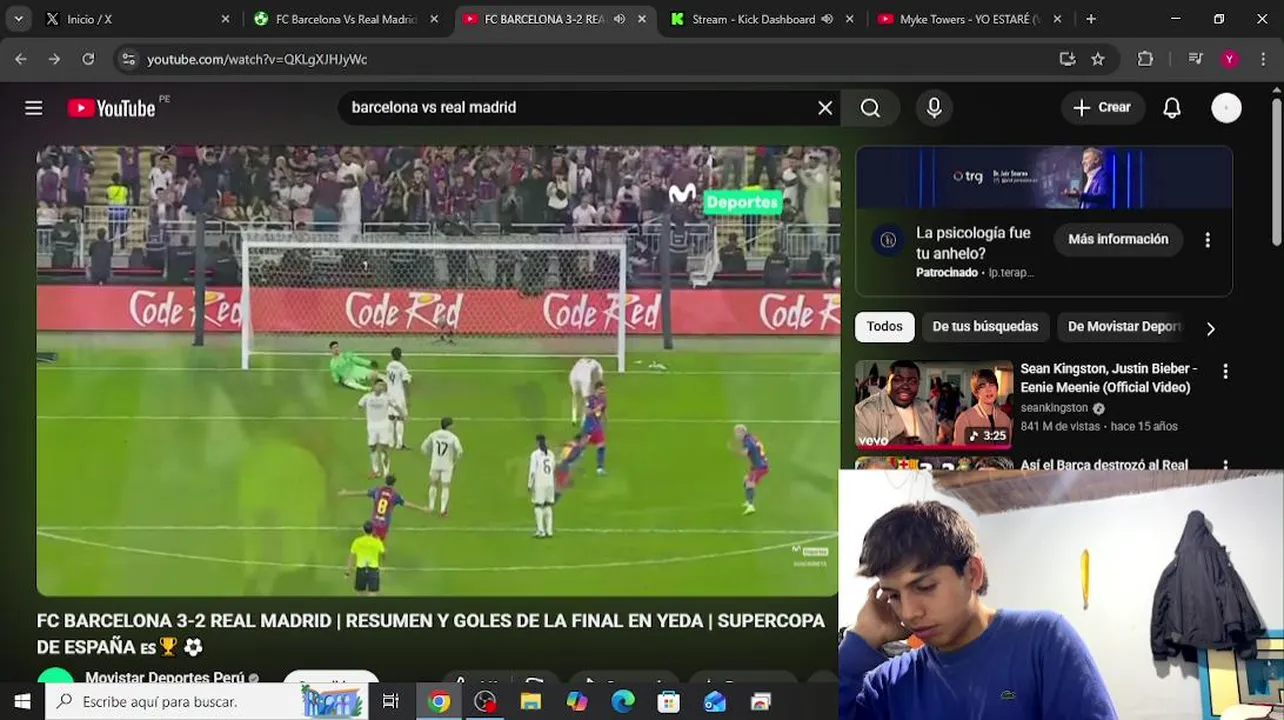Open Outlook mail from taskbar

(715, 702)
